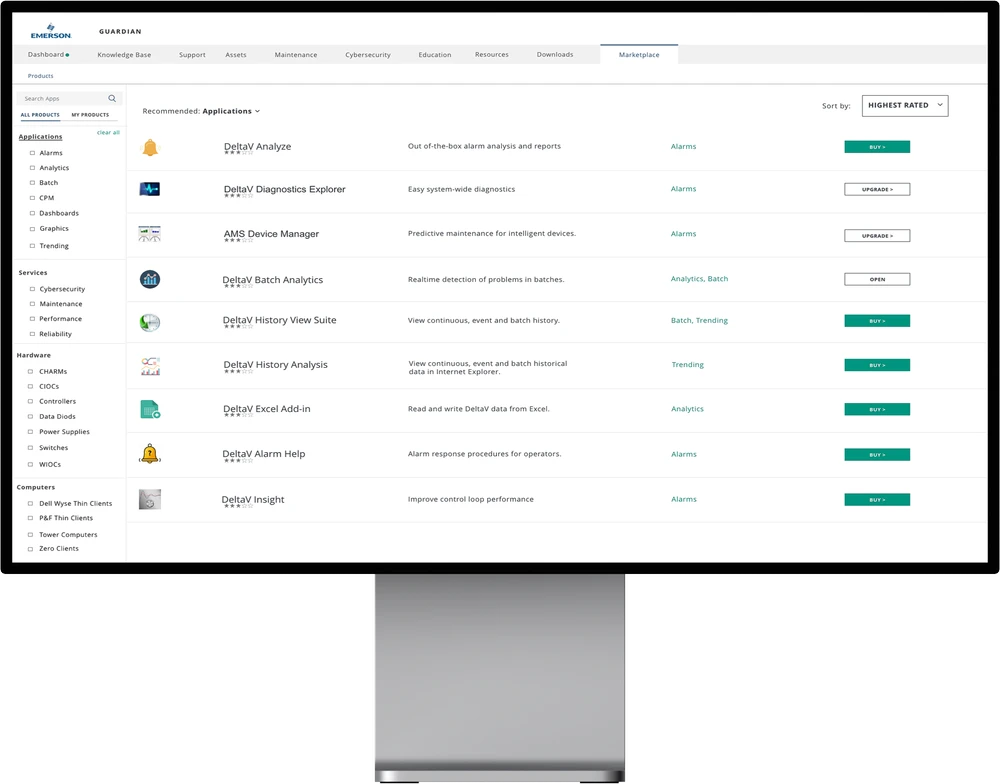Click the Trending tag for History Analysis
Viewport: 1000px width, 784px height.
pyautogui.click(x=688, y=365)
